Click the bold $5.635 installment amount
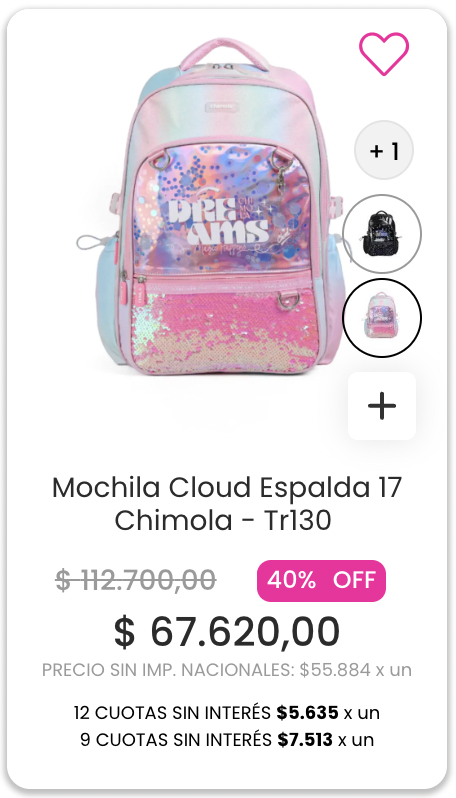 pyautogui.click(x=307, y=713)
